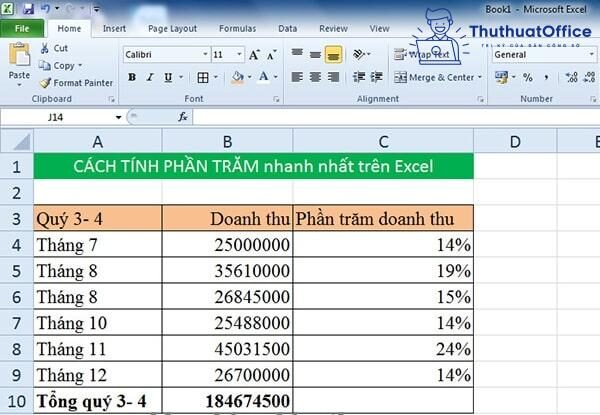600x415 pixels.
Task: Open the Calibri font name dropdown
Action: coord(205,55)
